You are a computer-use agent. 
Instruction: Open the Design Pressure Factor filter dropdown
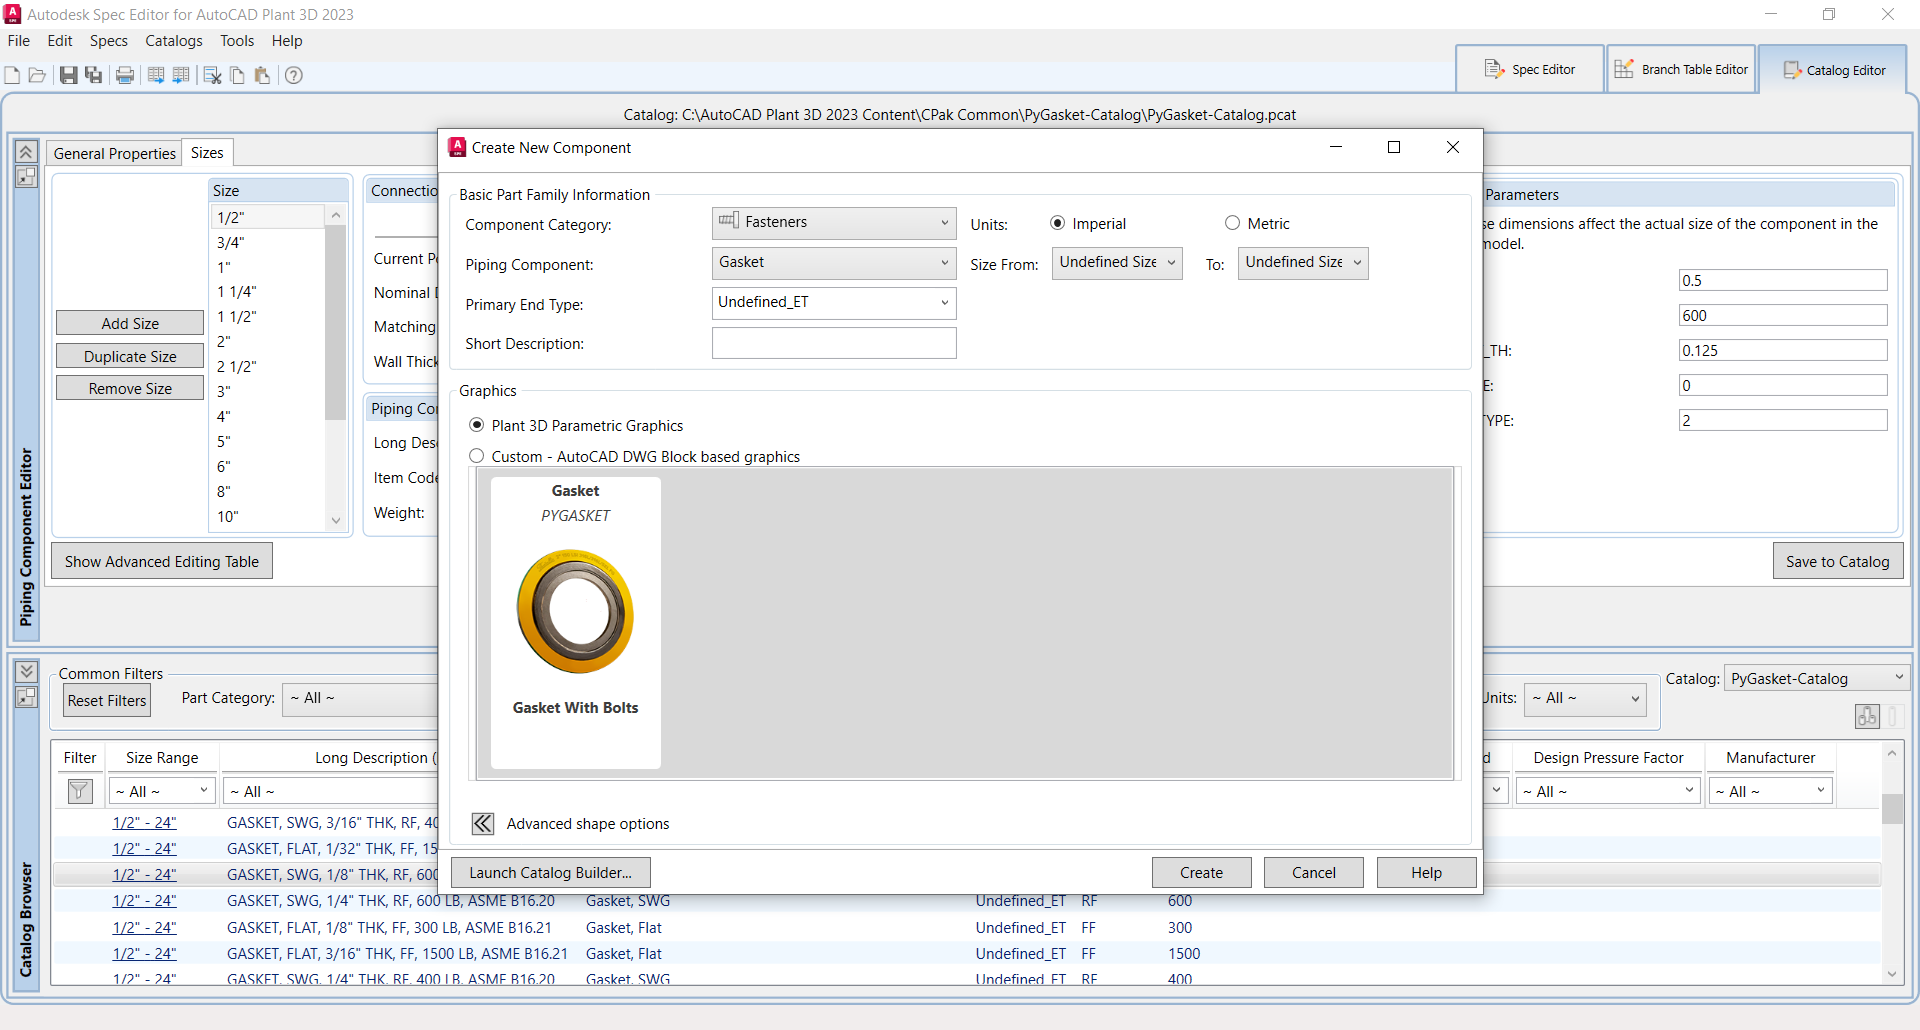pyautogui.click(x=1608, y=791)
